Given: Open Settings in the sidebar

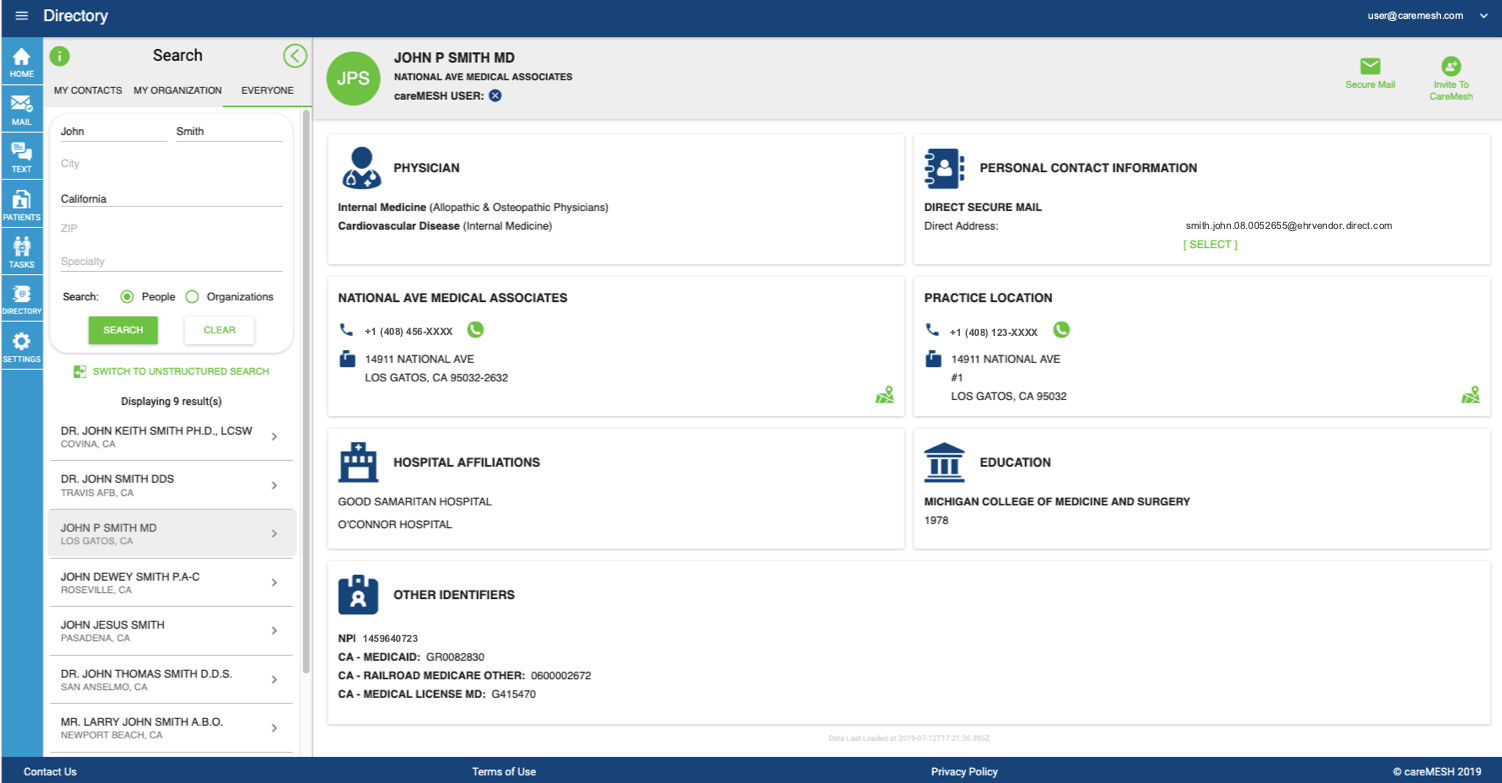Looking at the screenshot, I should pos(21,347).
